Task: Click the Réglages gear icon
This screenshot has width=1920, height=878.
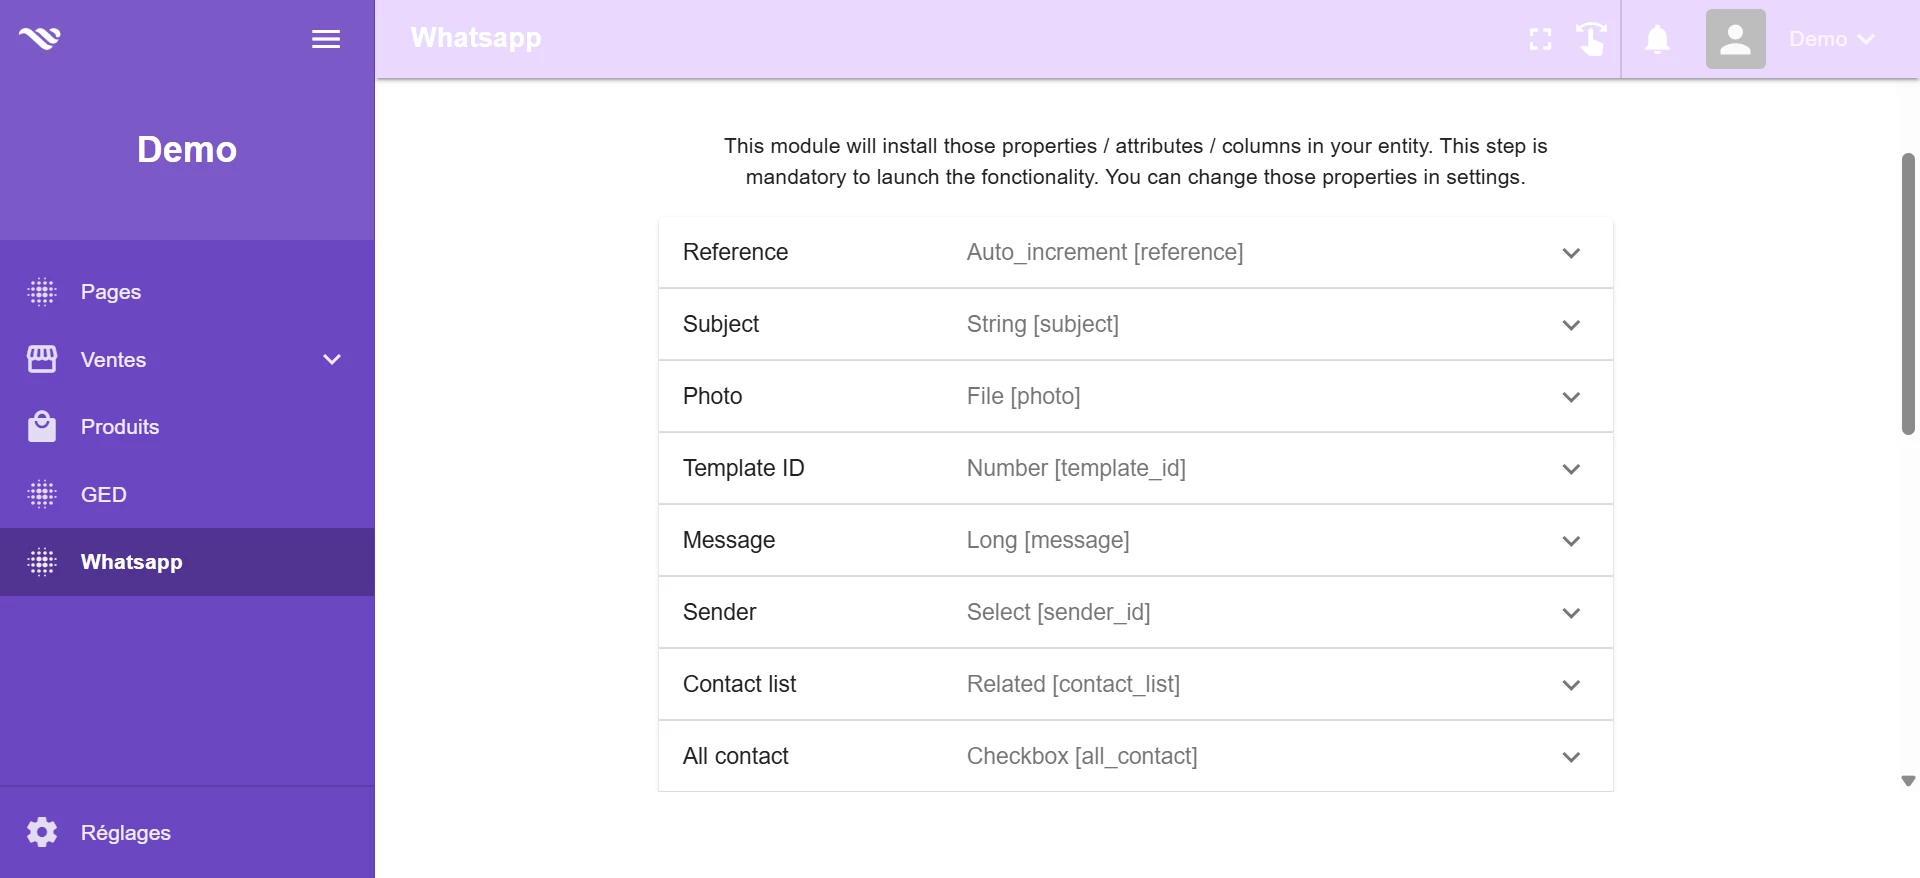Action: 42,832
